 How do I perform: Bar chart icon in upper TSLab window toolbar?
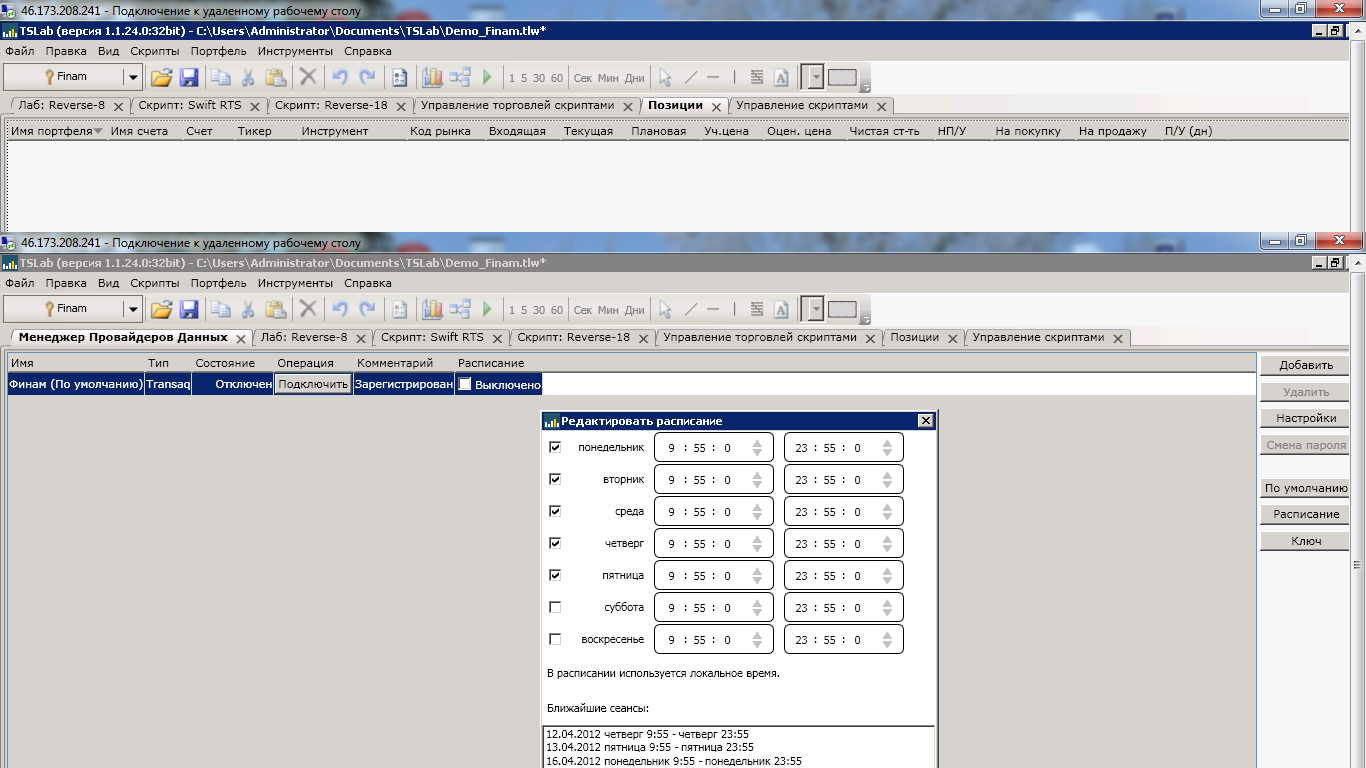click(432, 77)
